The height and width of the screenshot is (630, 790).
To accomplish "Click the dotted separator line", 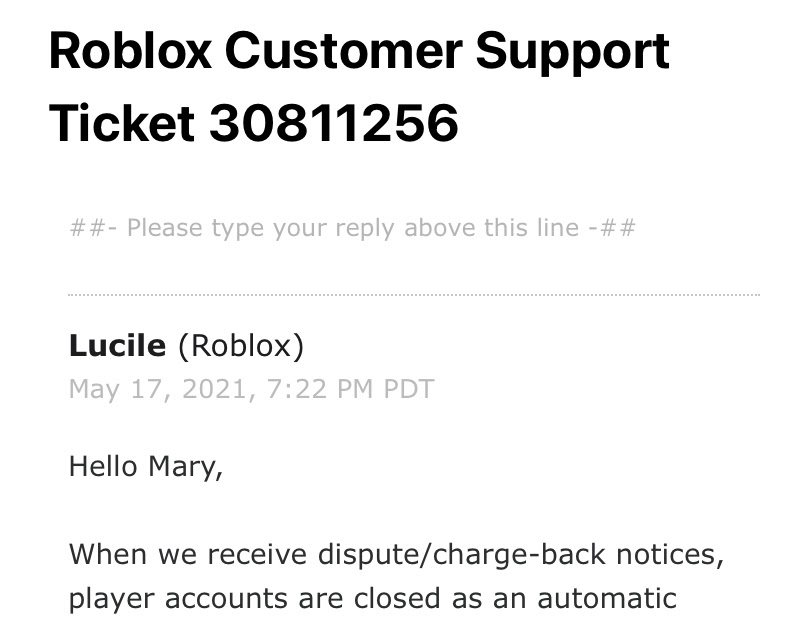I will pos(414,295).
